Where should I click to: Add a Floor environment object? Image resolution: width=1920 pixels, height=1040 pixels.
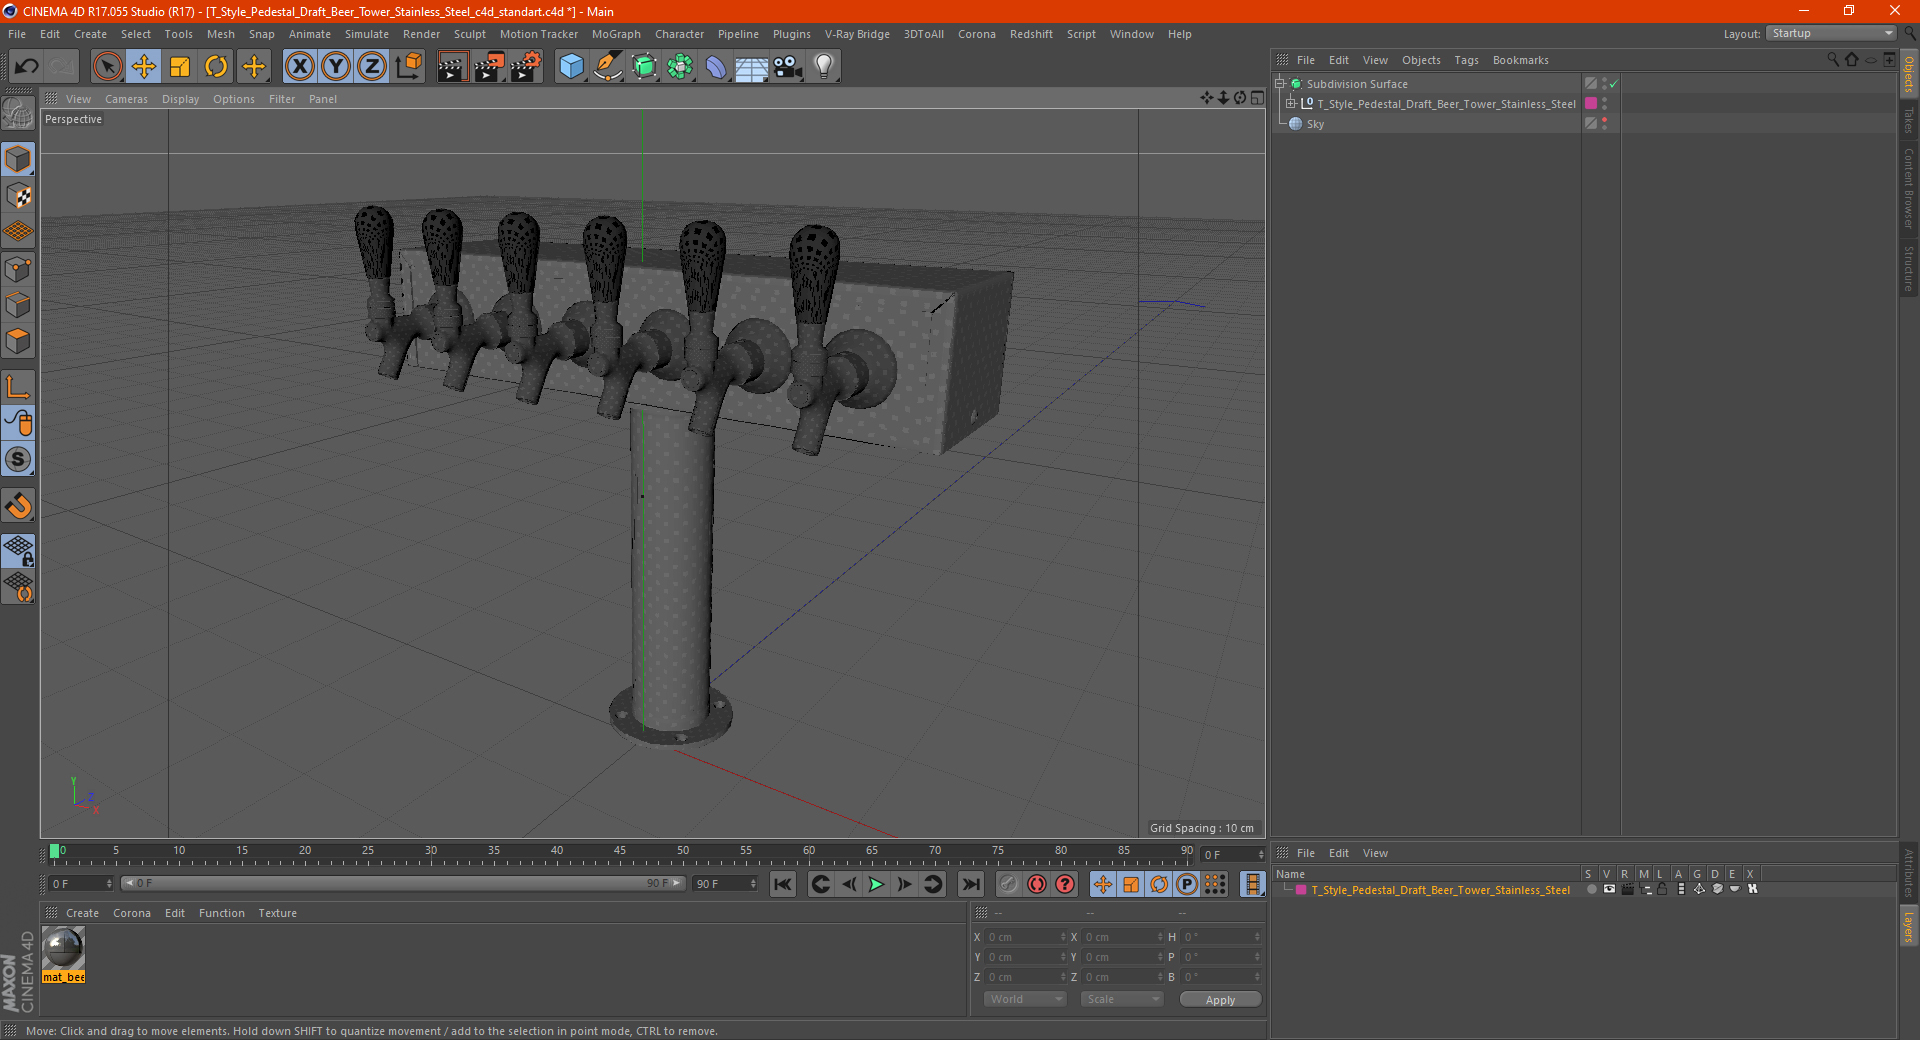click(752, 67)
